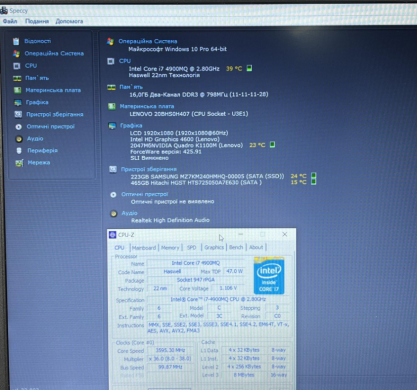Switch to the About tab in CPU-Z
417x390 pixels.
(256, 247)
